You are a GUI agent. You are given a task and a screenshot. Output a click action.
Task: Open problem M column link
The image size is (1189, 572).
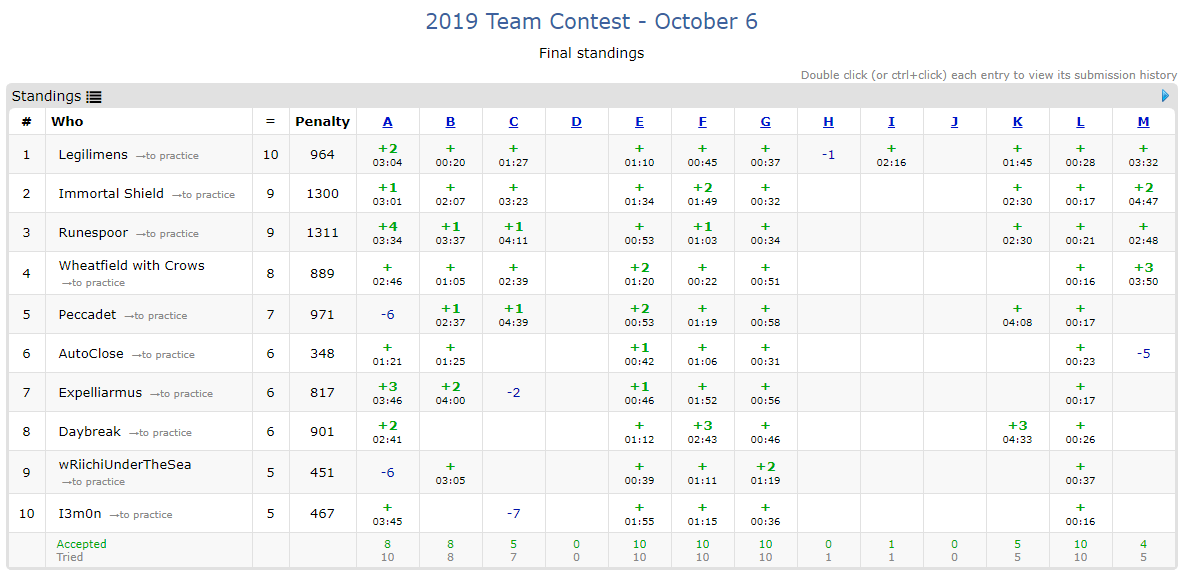pos(1143,122)
